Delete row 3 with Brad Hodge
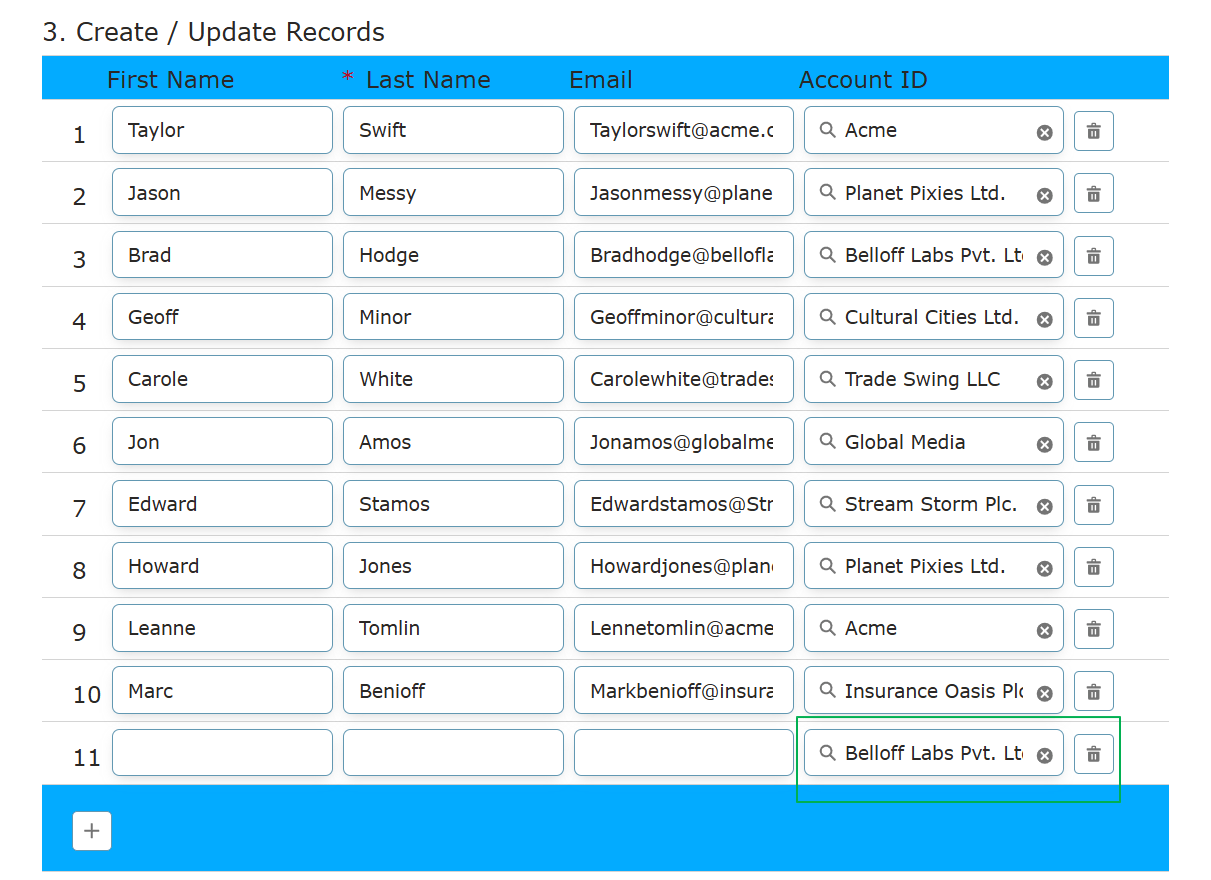The height and width of the screenshot is (880, 1211). pyautogui.click(x=1093, y=256)
